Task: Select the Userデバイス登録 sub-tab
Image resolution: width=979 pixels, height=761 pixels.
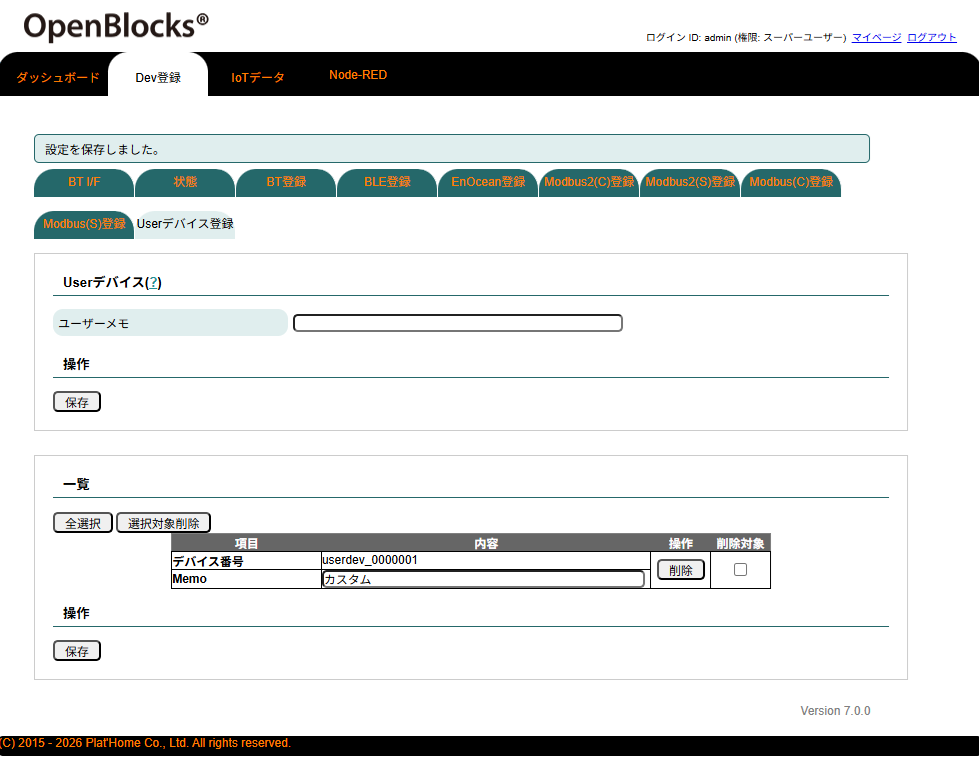Action: pyautogui.click(x=185, y=224)
